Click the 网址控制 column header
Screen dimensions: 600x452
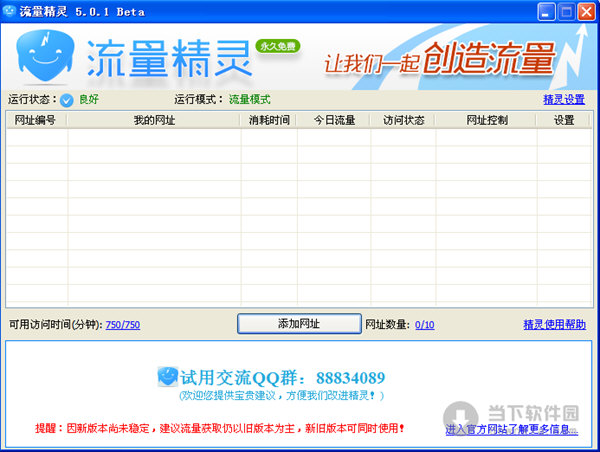pos(486,120)
